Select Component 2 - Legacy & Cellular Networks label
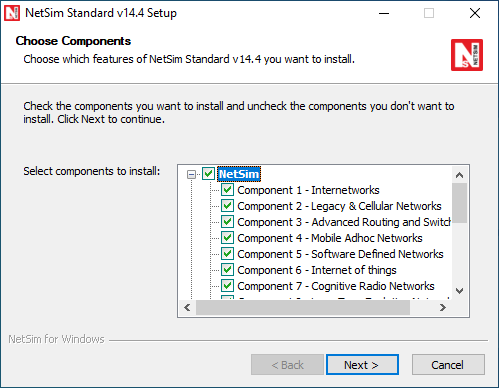The width and height of the screenshot is (499, 388). [x=339, y=206]
